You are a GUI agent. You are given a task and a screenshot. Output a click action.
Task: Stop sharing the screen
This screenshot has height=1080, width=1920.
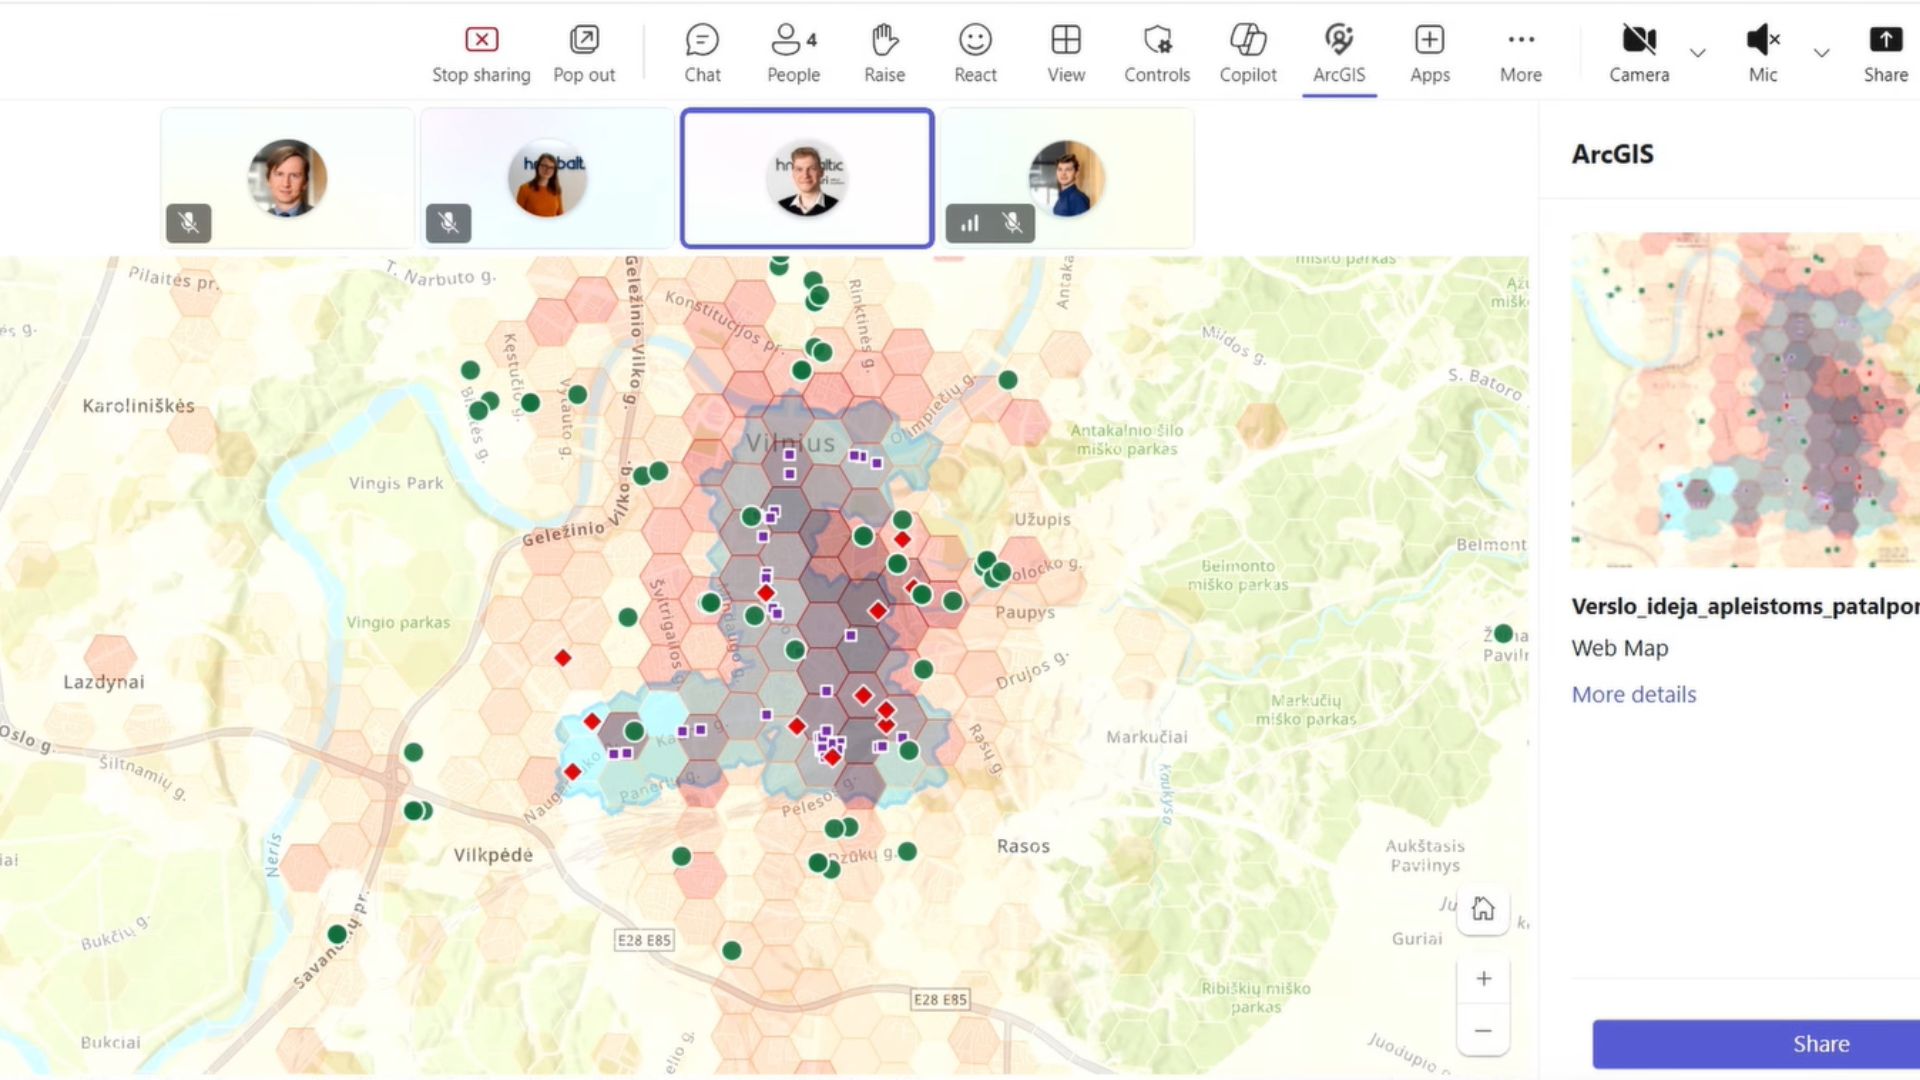tap(481, 55)
